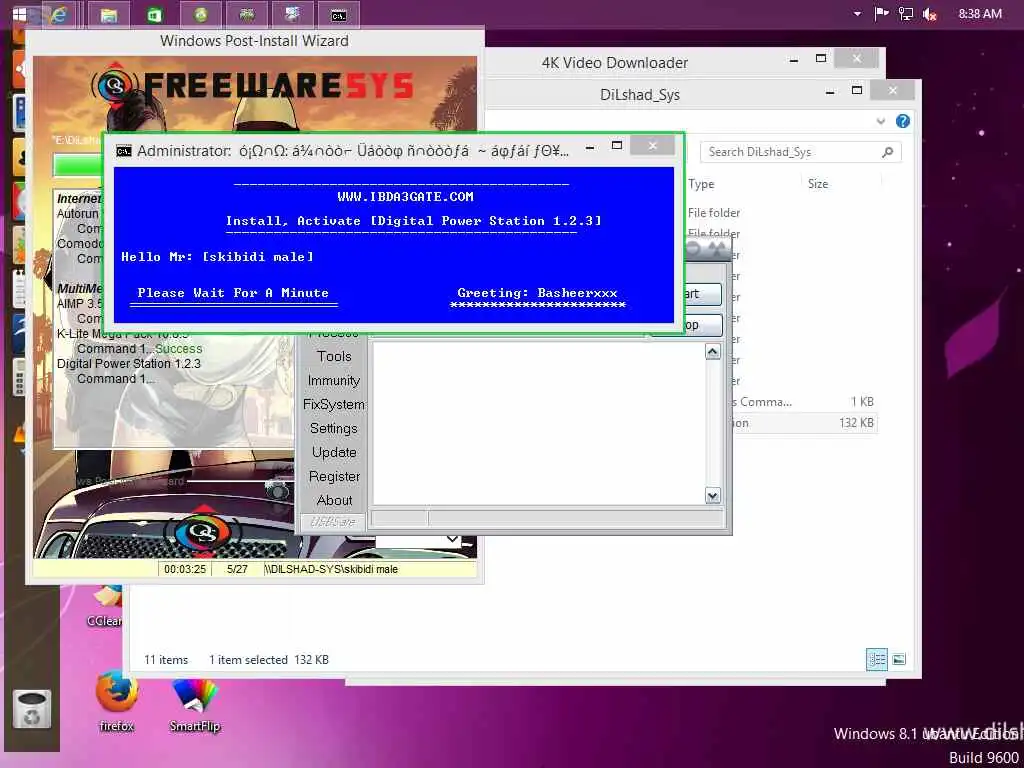Open the Windows Start button

pos(20,14)
